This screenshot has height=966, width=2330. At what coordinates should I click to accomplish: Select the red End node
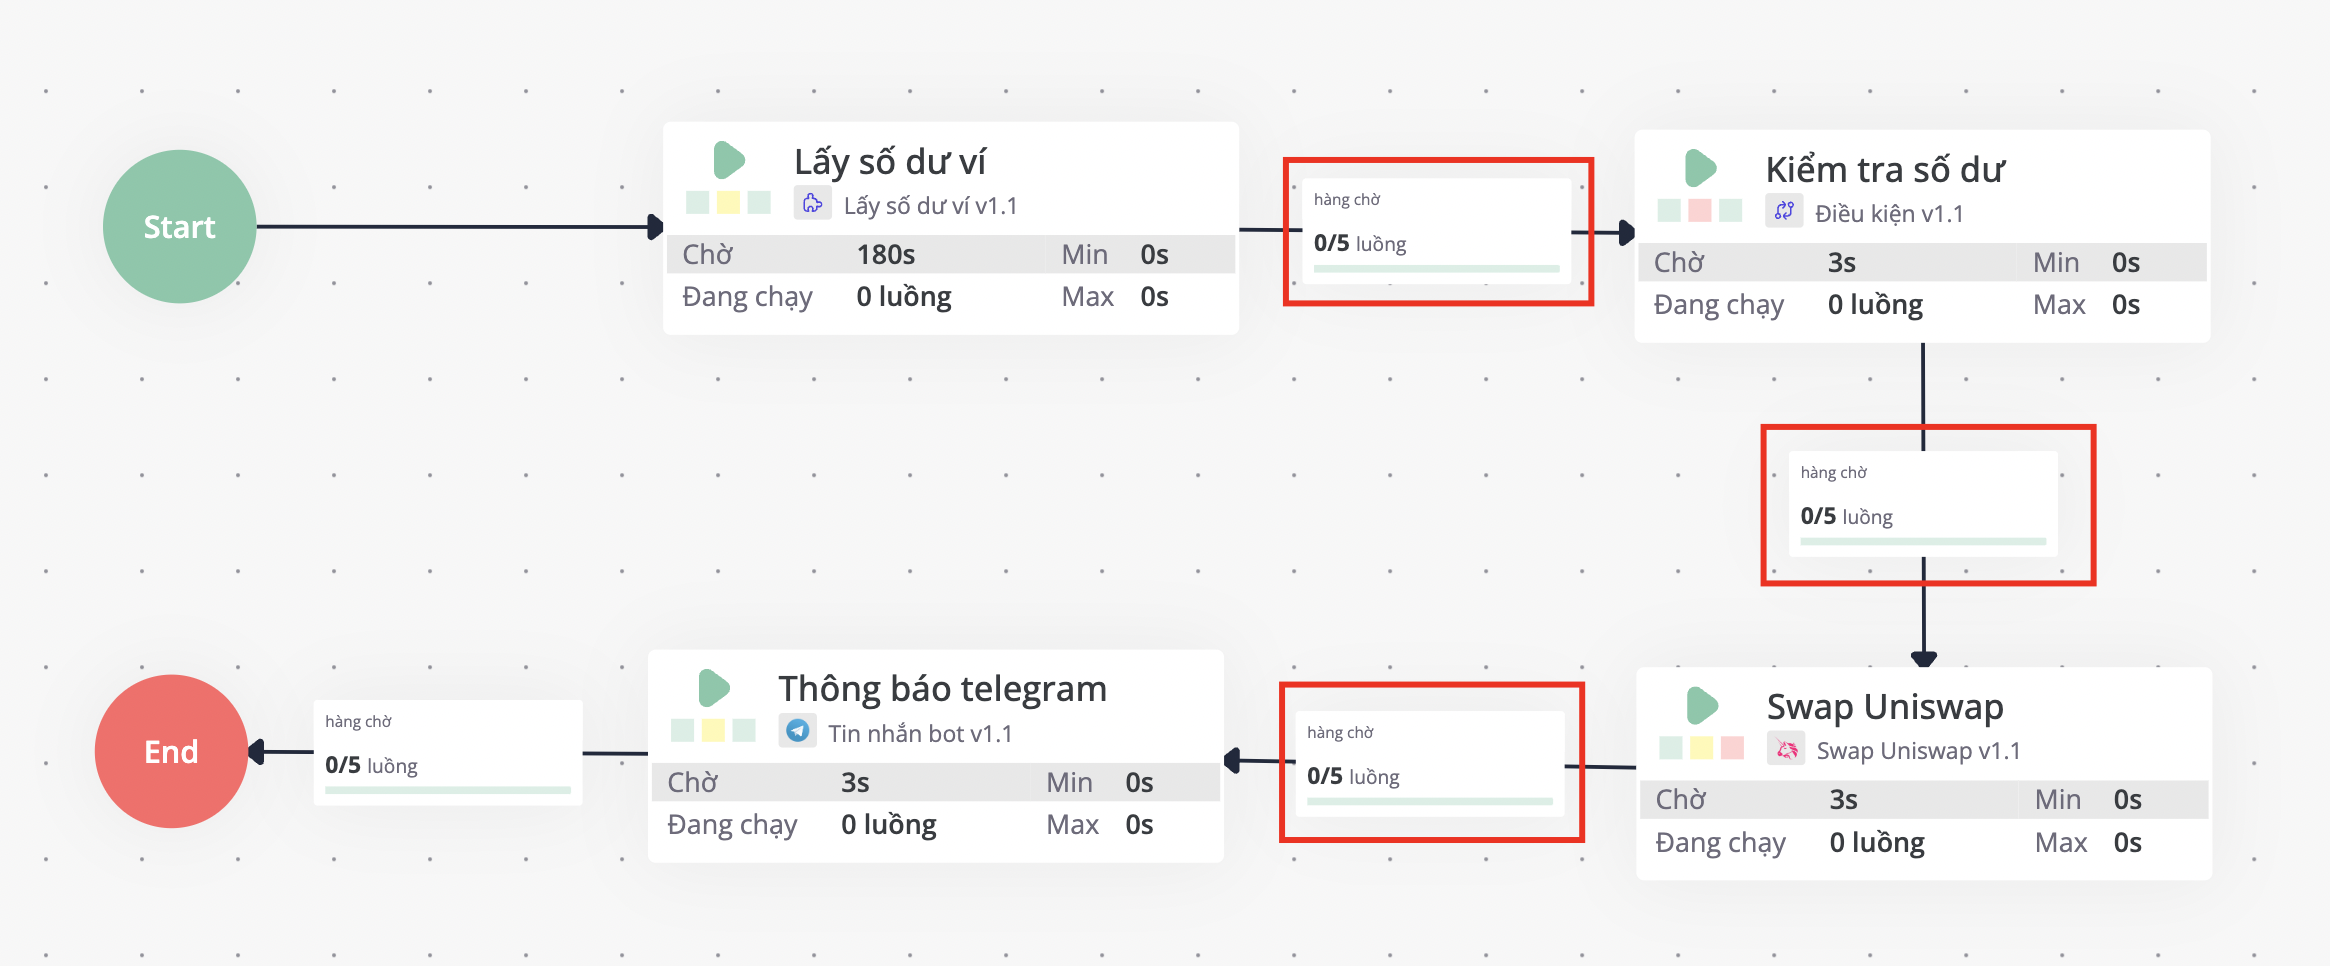point(171,751)
